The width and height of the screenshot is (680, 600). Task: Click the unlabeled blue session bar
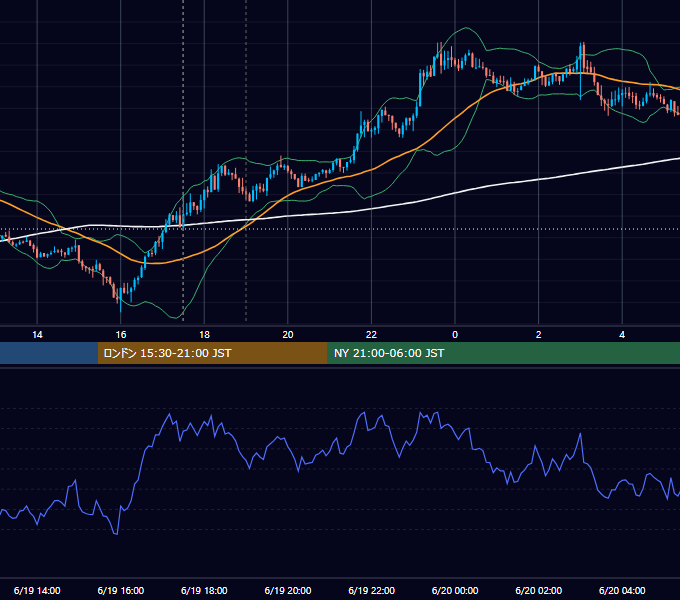tap(49, 353)
